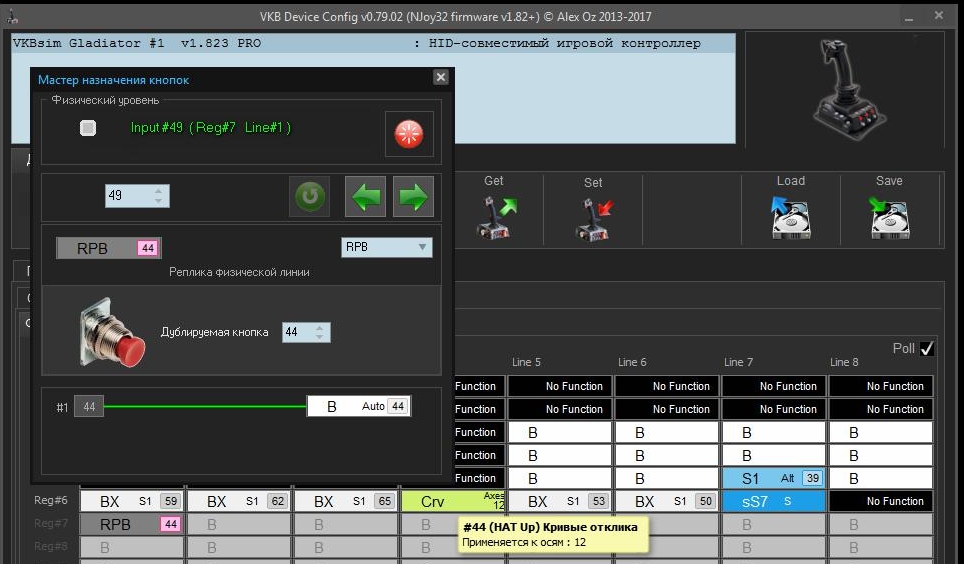Screen dimensions: 964x564
Task: Click Line 5 column header
Action: (x=526, y=362)
